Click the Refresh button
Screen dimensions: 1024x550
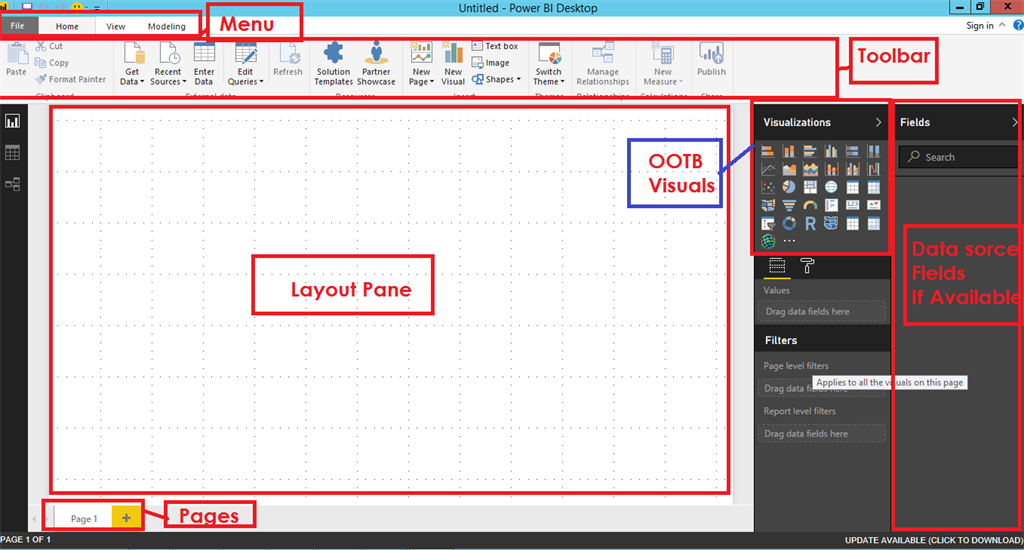tap(288, 60)
